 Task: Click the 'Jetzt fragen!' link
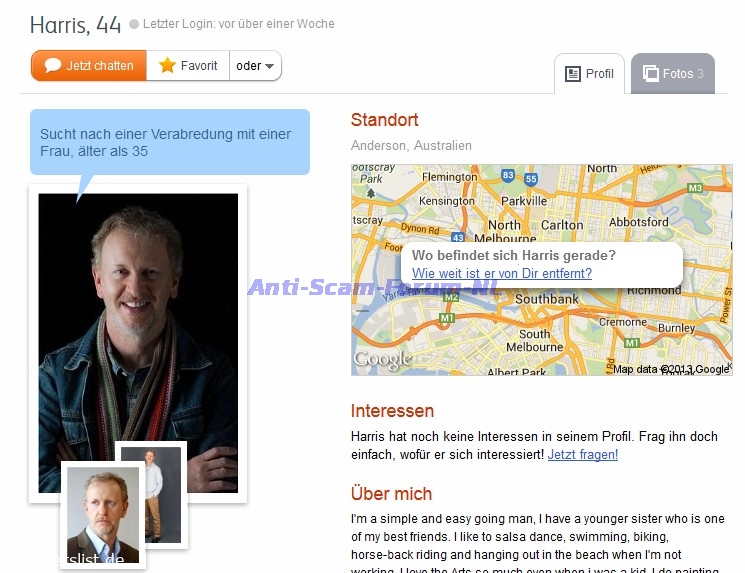(583, 455)
